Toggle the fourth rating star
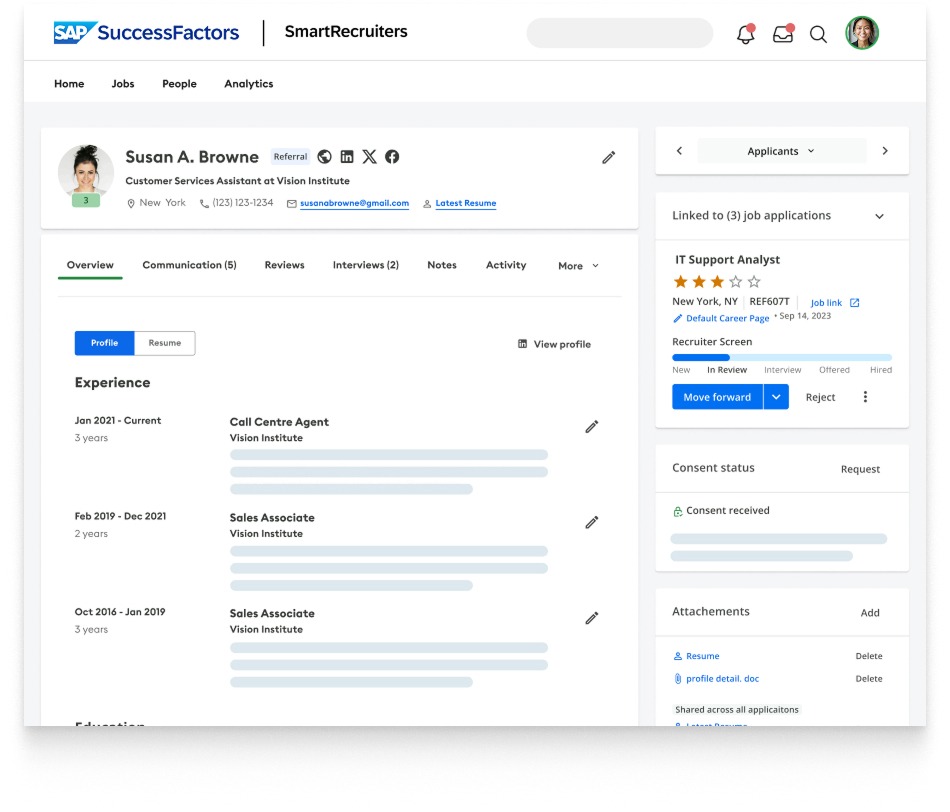Screen dimensions: 950x812 736,282
